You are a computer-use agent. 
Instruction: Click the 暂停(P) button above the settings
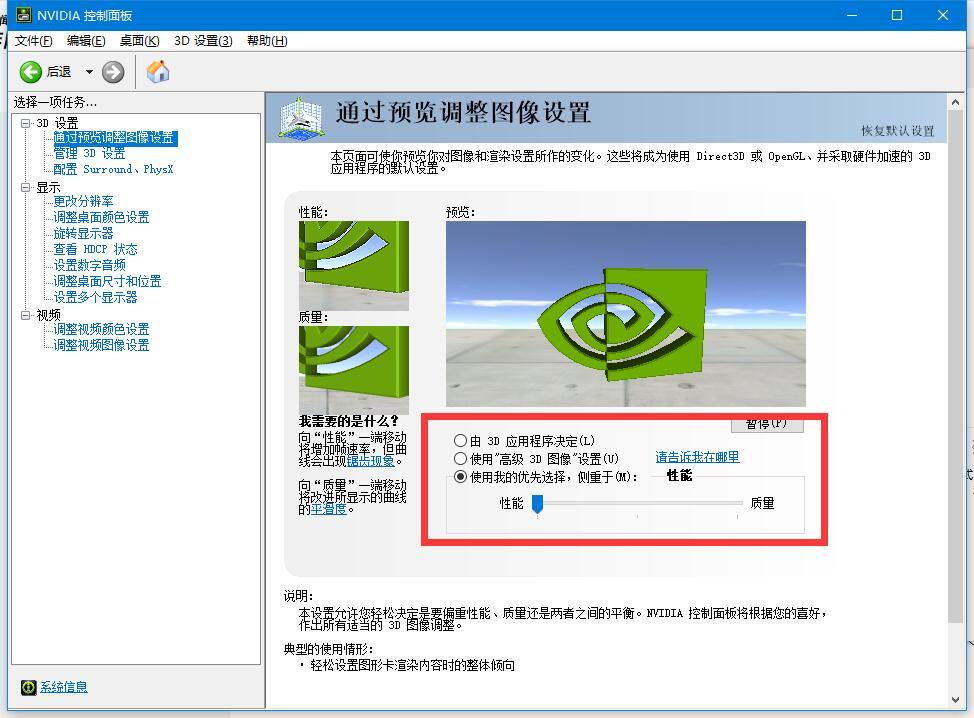point(767,424)
